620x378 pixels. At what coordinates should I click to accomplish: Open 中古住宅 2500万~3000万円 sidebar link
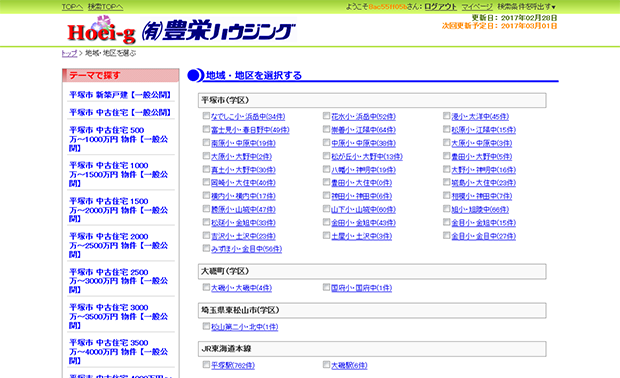[119, 281]
